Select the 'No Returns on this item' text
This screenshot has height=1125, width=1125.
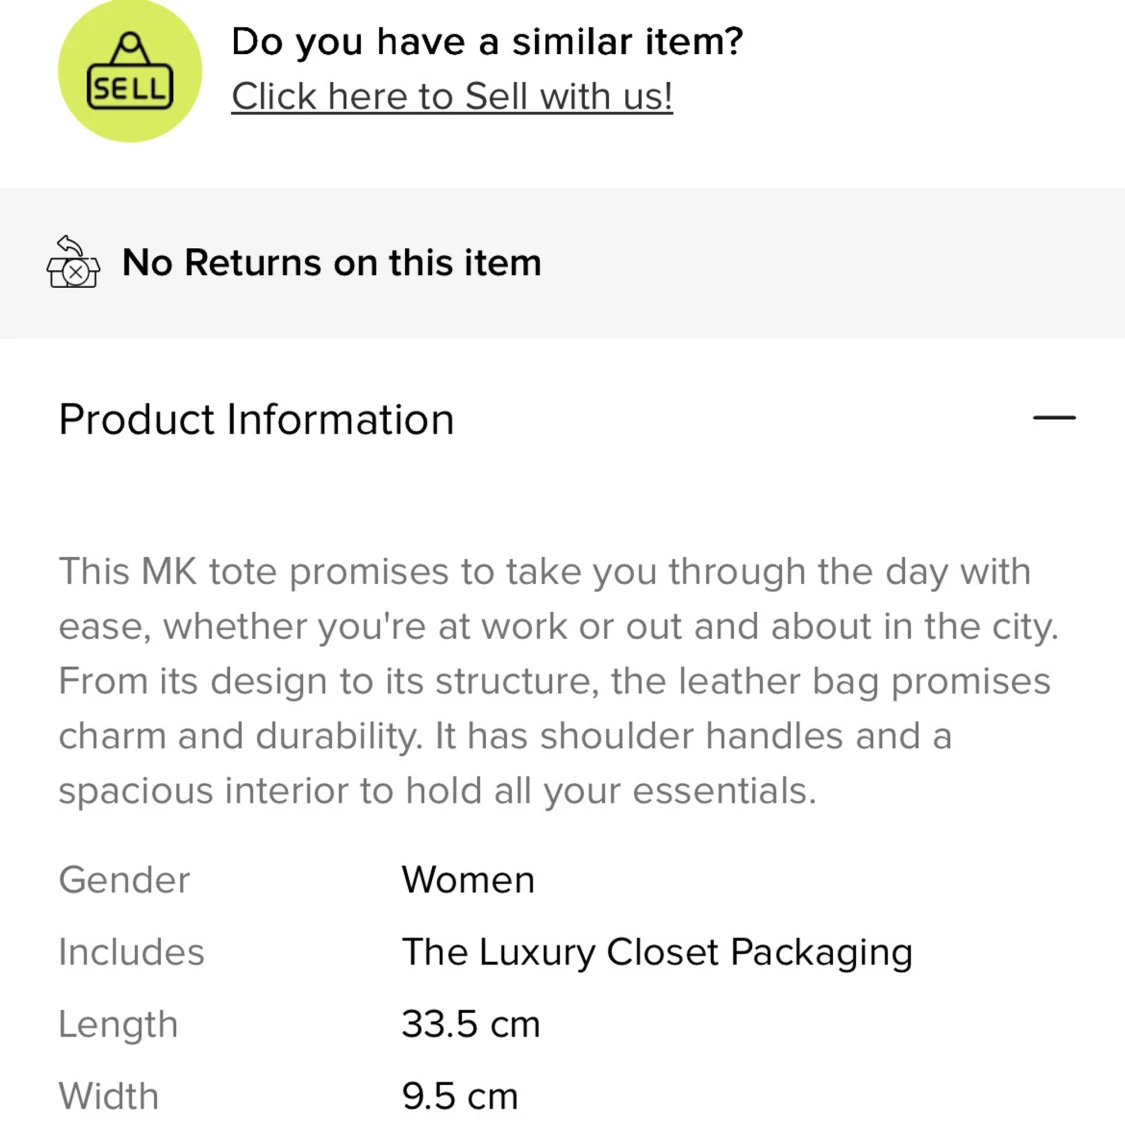point(331,263)
